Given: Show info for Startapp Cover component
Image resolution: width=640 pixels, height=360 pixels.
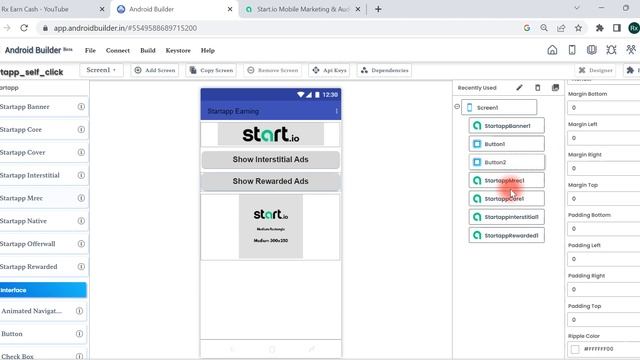Looking at the screenshot, I should point(81,152).
